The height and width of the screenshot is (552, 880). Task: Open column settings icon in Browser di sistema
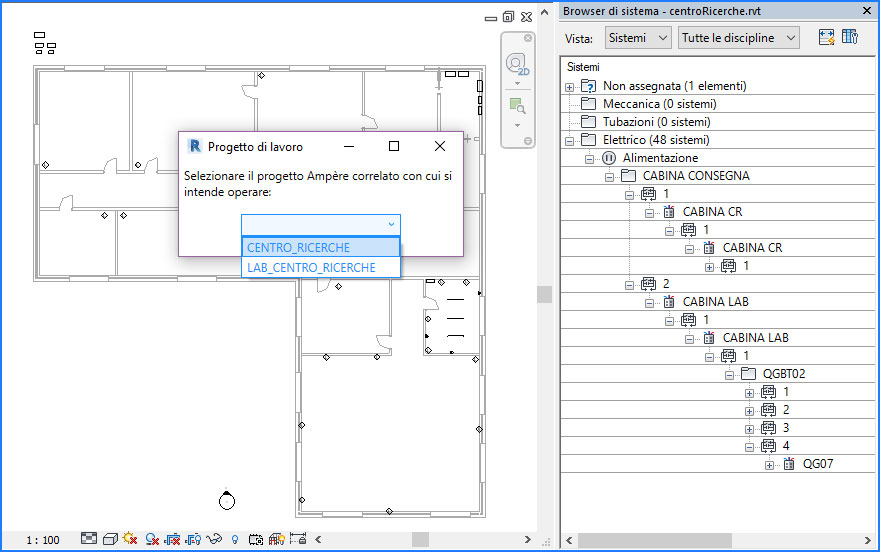[x=850, y=37]
